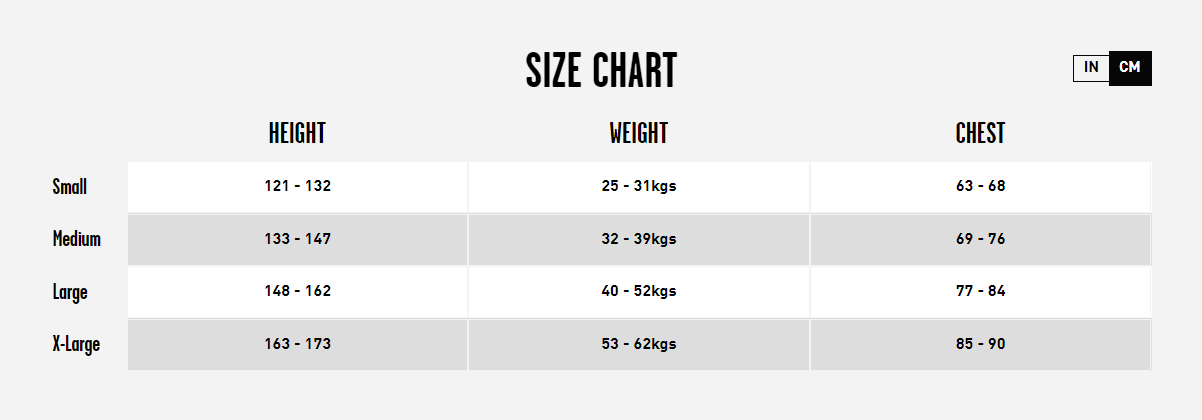Click the Small weight cell 25 - 31kgs
Screen dimensions: 1202x420
pos(639,187)
